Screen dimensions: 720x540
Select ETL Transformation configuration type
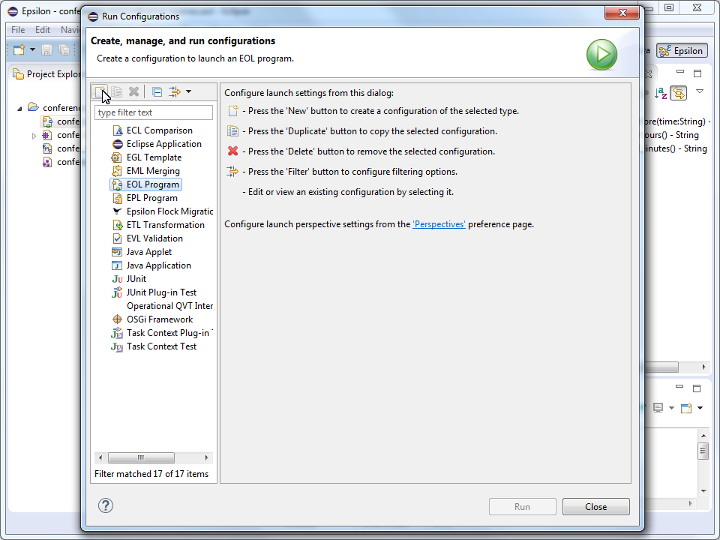click(x=165, y=225)
